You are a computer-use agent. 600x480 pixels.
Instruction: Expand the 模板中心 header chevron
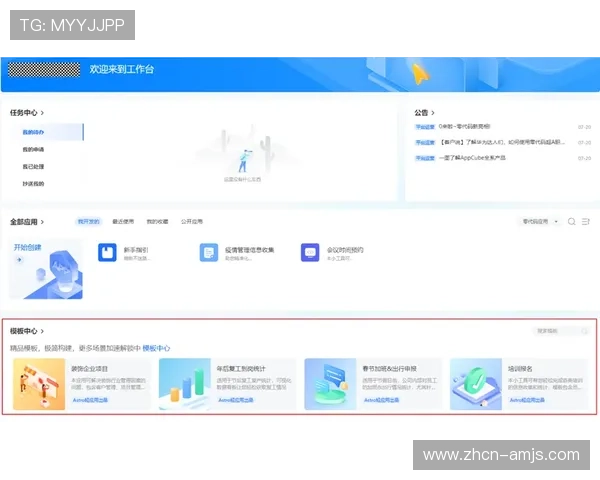pos(42,331)
